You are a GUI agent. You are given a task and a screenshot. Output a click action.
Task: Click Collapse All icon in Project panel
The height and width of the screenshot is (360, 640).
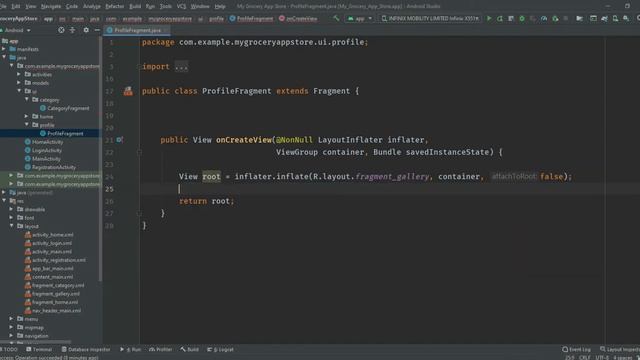[x=73, y=30]
